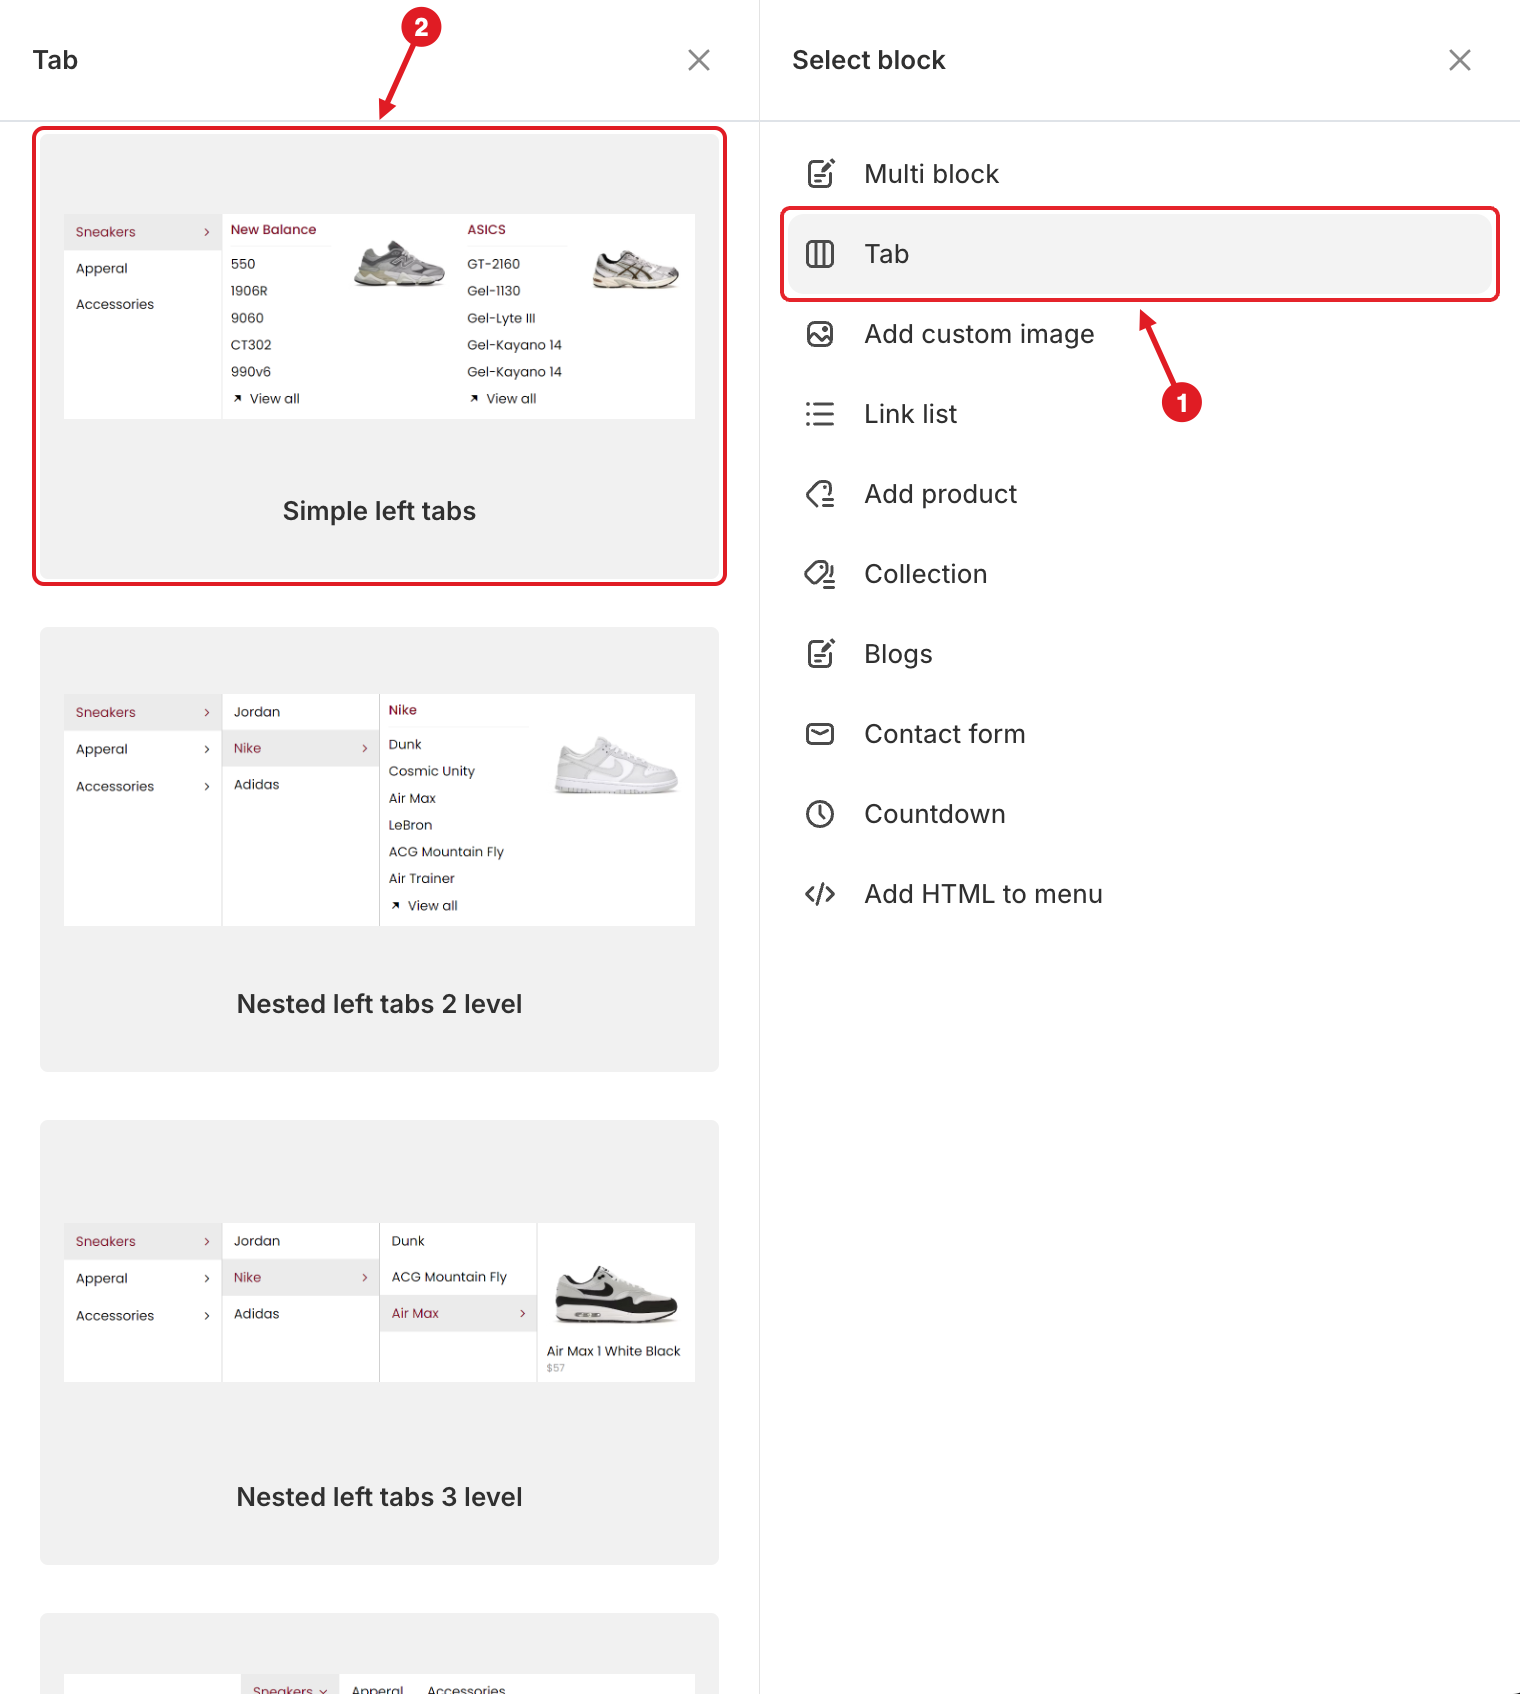Click the New Balance sneaker image in preview

[x=400, y=264]
